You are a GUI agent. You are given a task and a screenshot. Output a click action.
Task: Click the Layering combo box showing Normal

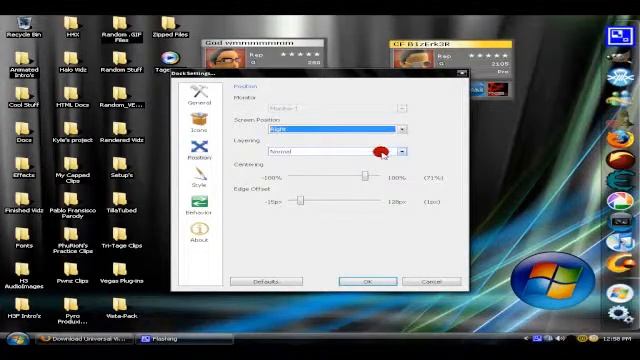point(338,151)
